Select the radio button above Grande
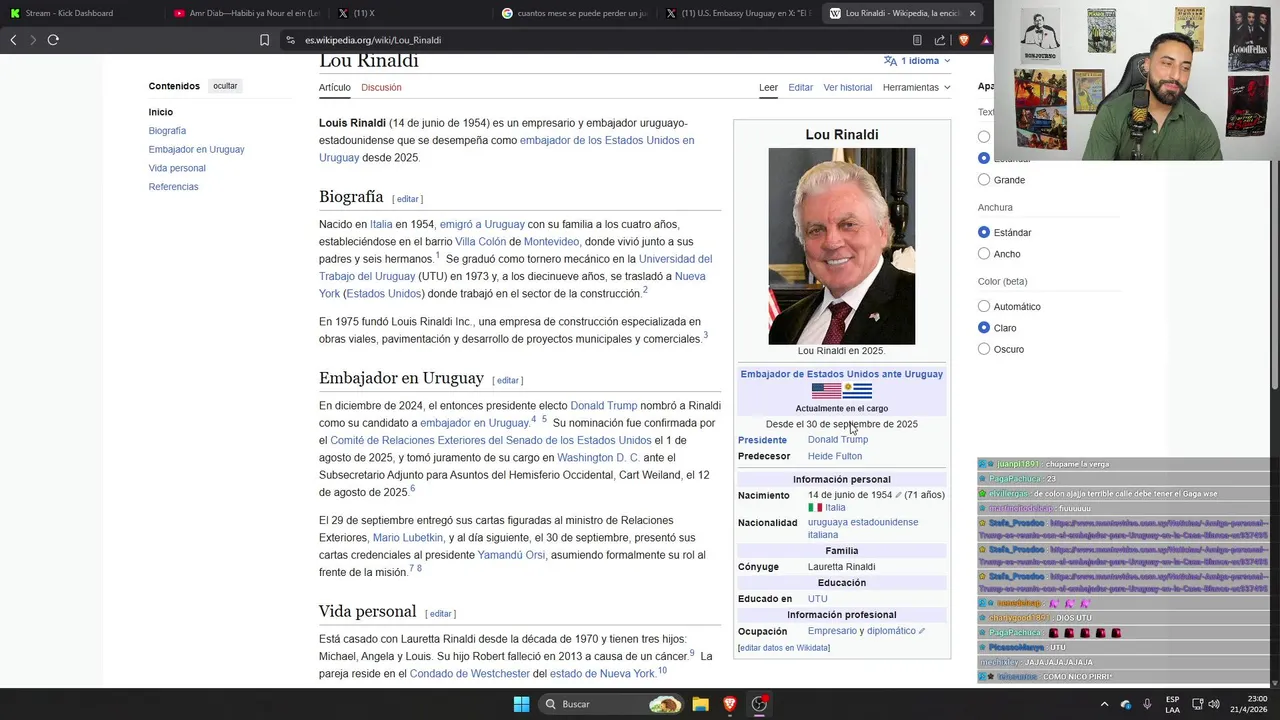The width and height of the screenshot is (1280, 720). (984, 158)
